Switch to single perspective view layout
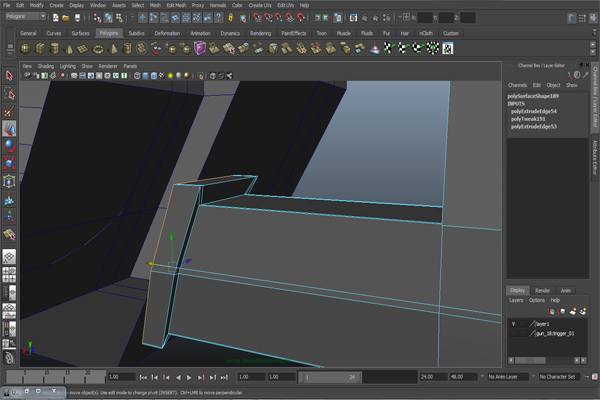Screen dimensions: 600x400 (9, 256)
